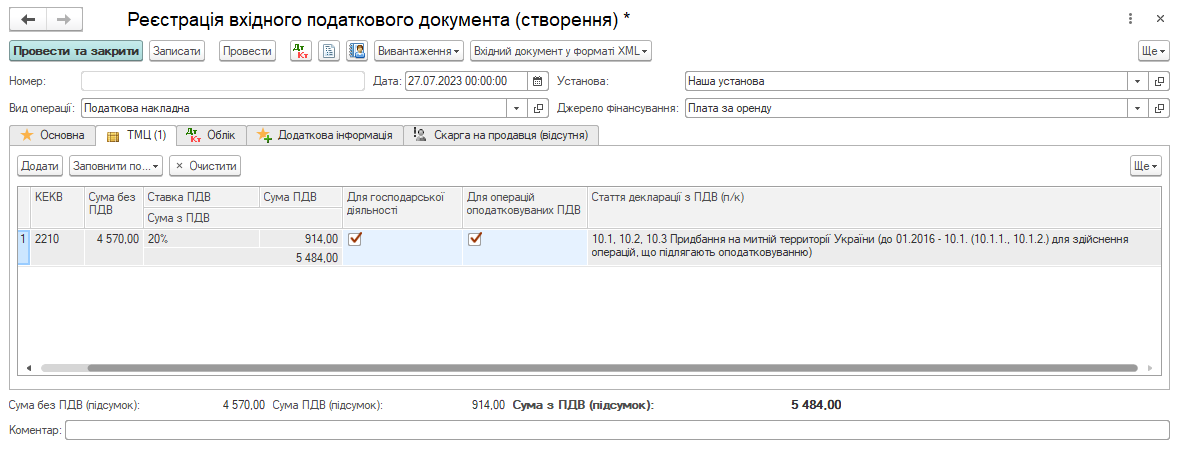Expand the Вид операції dropdown list
The width and height of the screenshot is (1187, 450).
(x=517, y=108)
